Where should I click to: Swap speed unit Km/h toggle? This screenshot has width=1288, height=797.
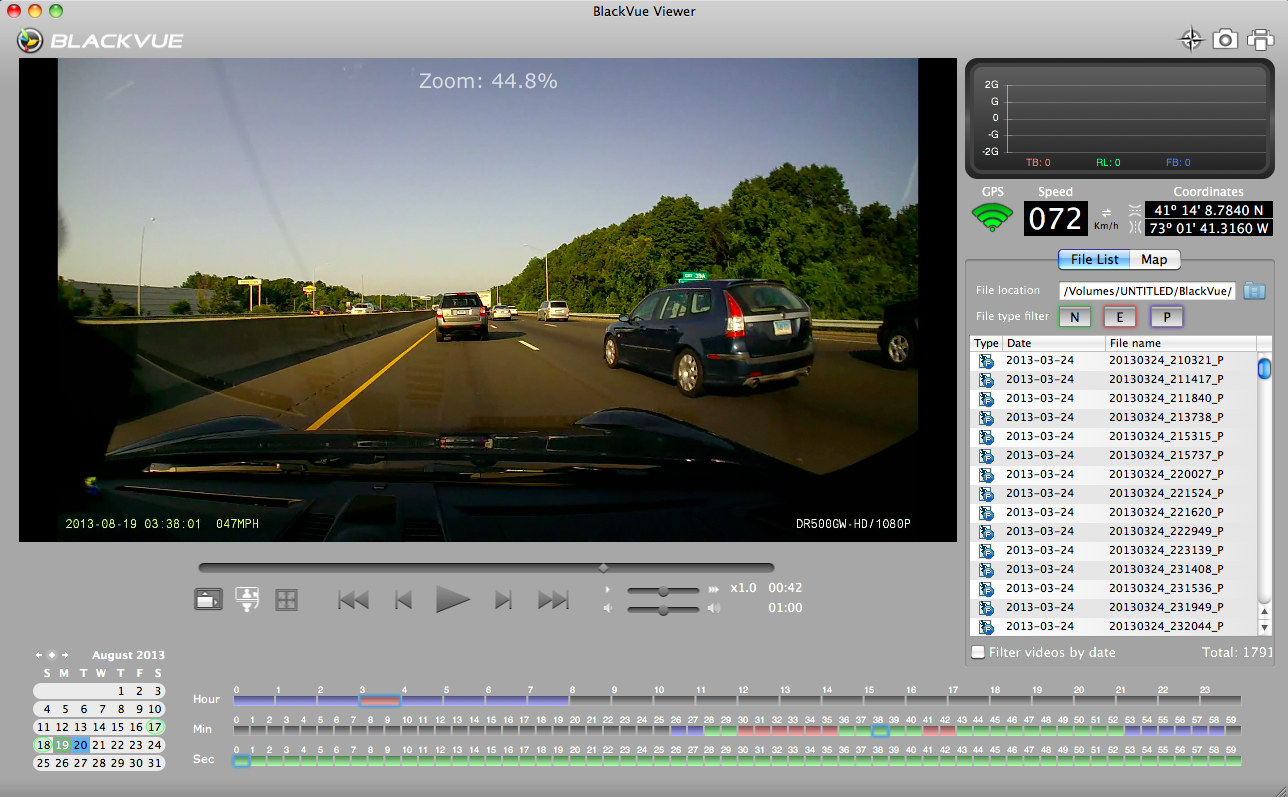1106,213
